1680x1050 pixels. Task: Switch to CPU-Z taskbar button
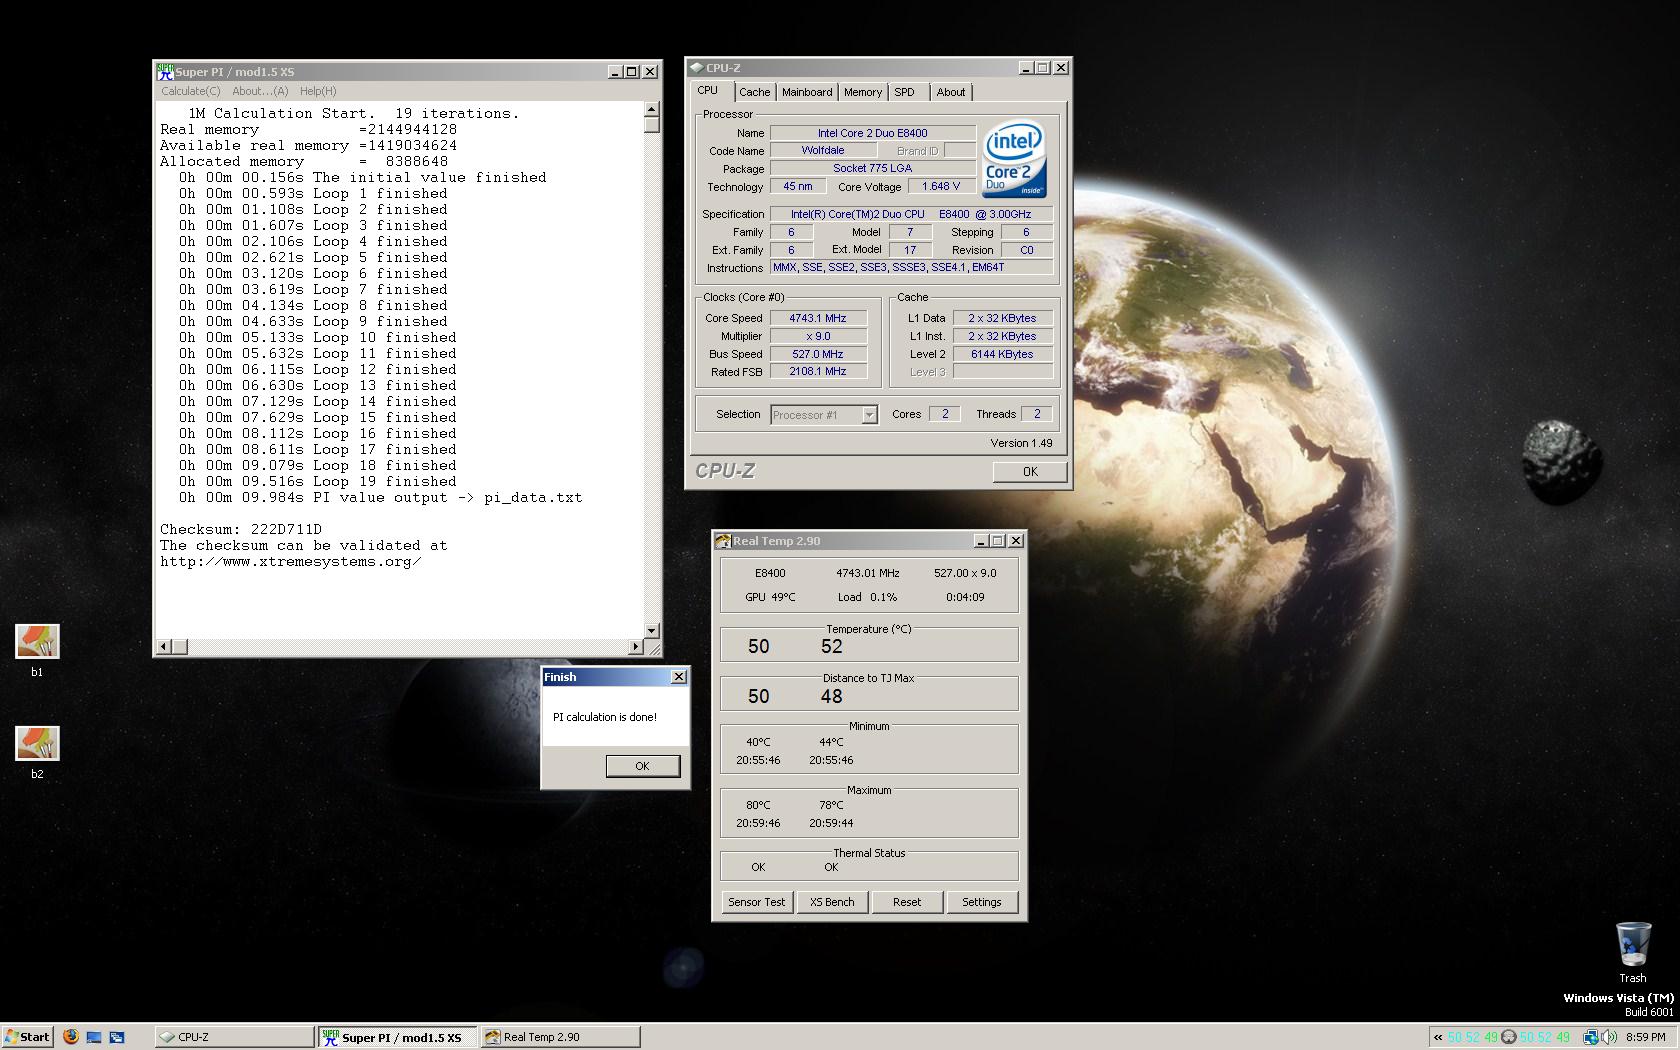[x=235, y=1037]
